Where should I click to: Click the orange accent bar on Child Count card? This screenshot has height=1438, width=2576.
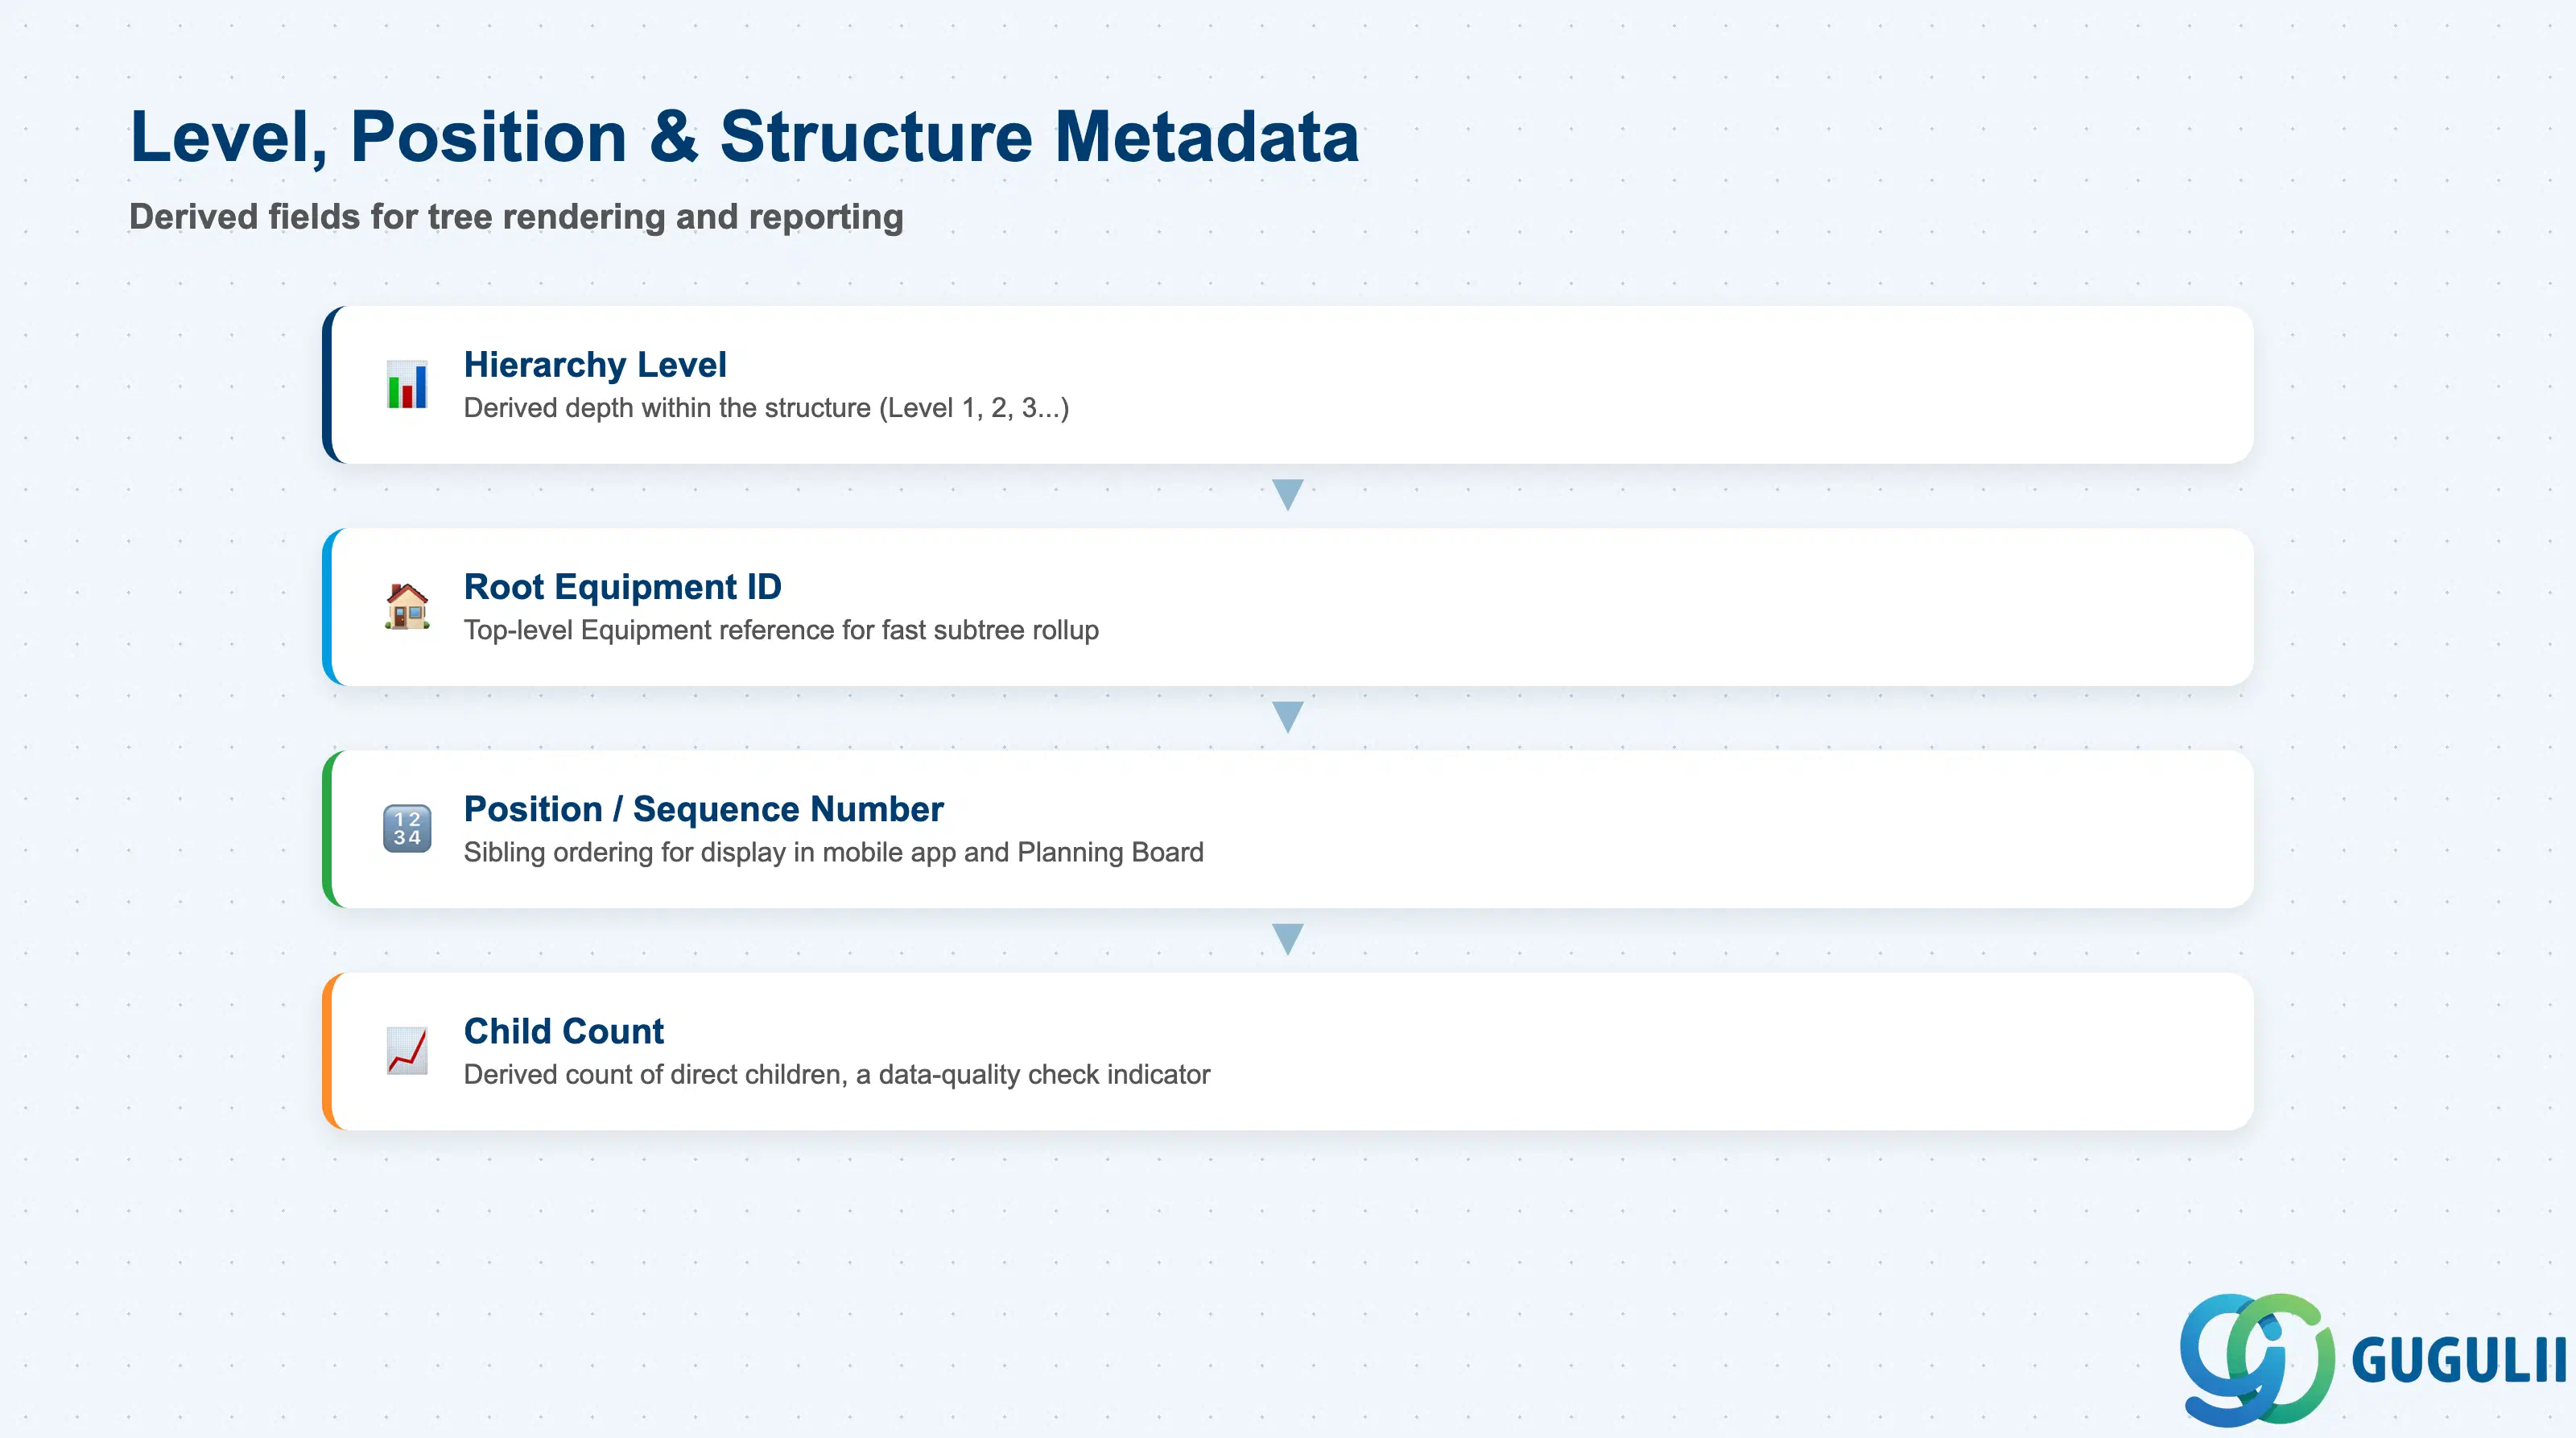(x=328, y=1051)
